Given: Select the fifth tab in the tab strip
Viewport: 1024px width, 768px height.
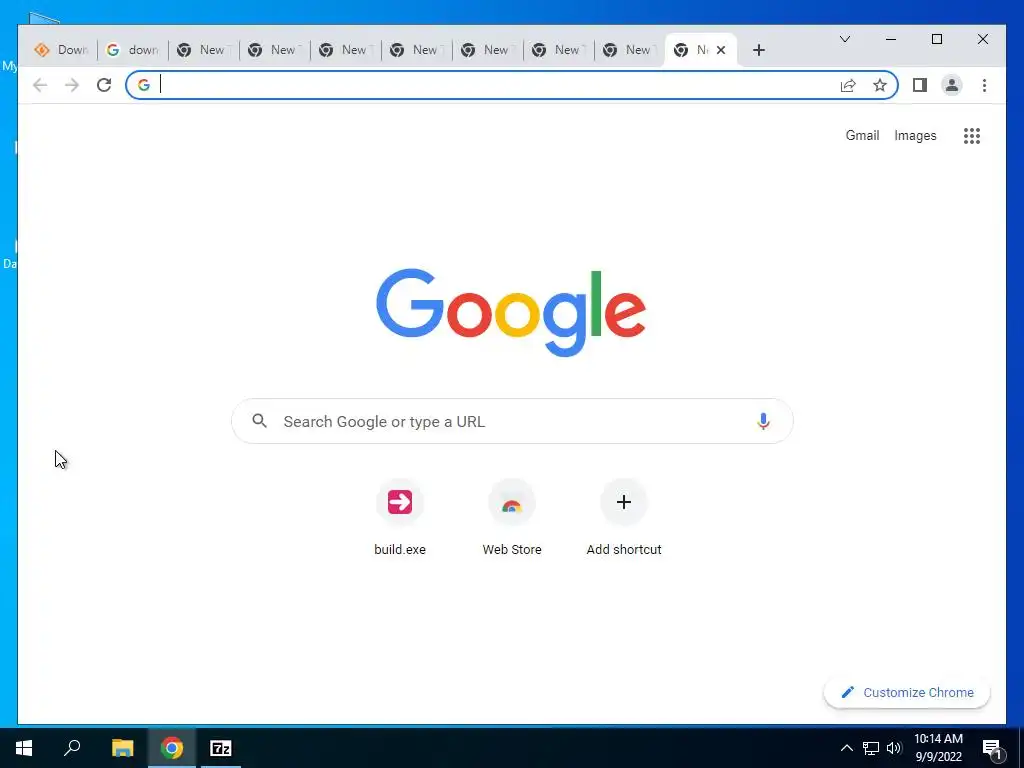Looking at the screenshot, I should point(346,50).
